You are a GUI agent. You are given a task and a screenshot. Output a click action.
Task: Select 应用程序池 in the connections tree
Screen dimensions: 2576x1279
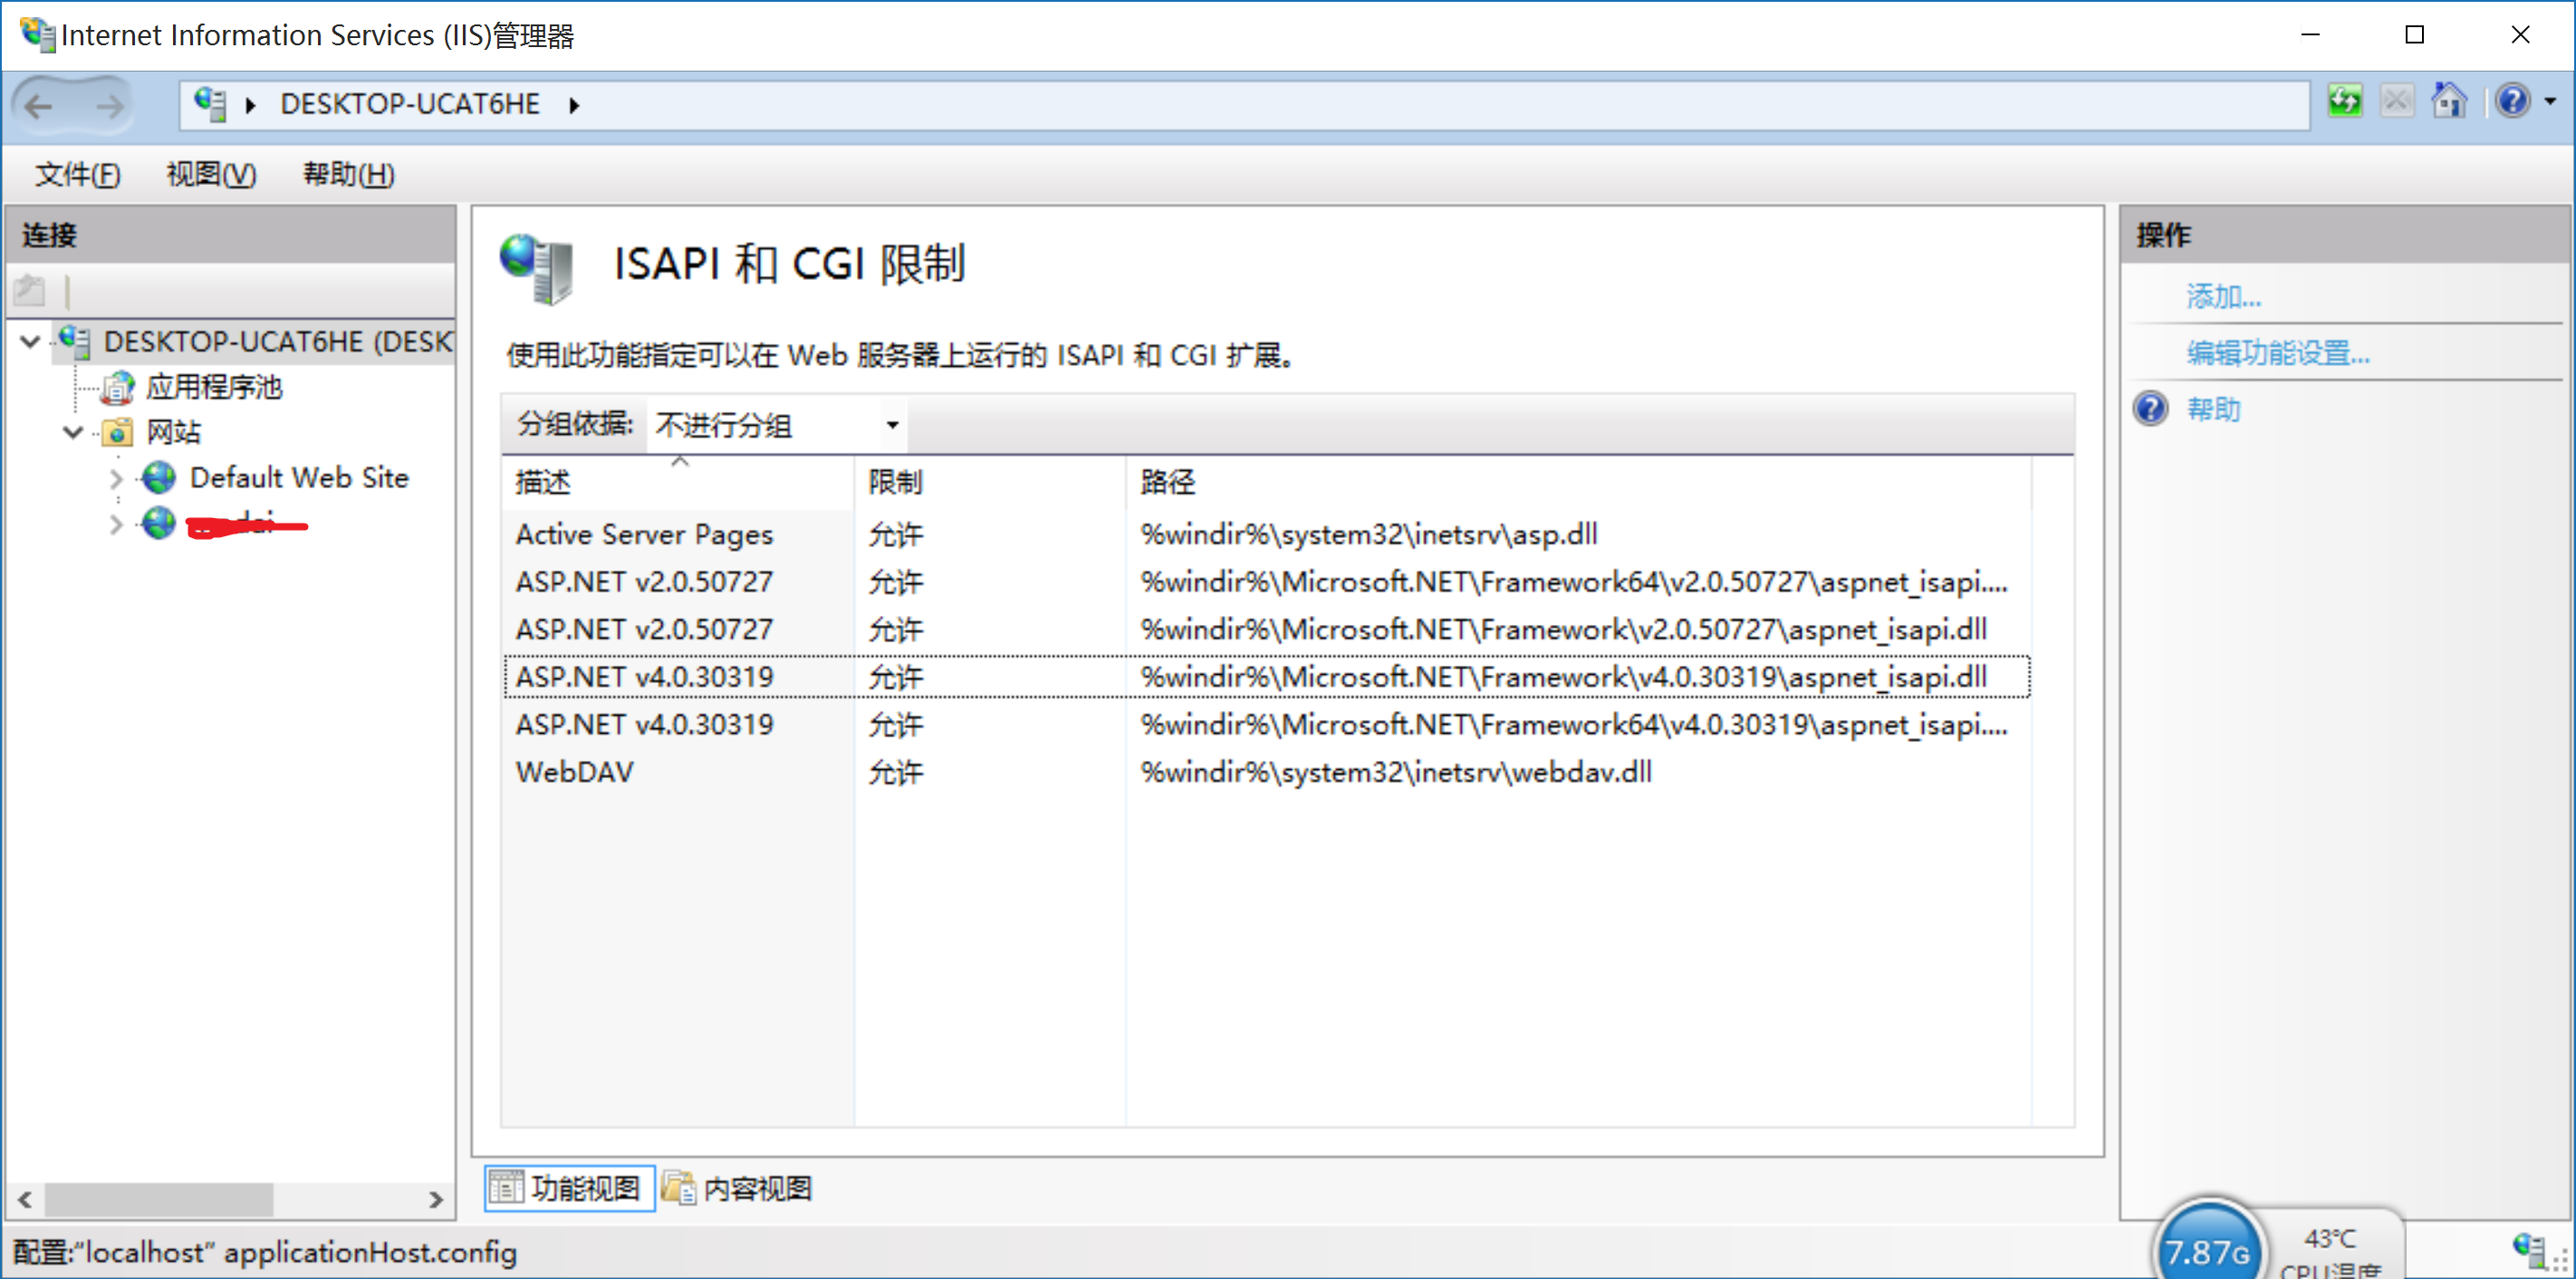[x=214, y=387]
